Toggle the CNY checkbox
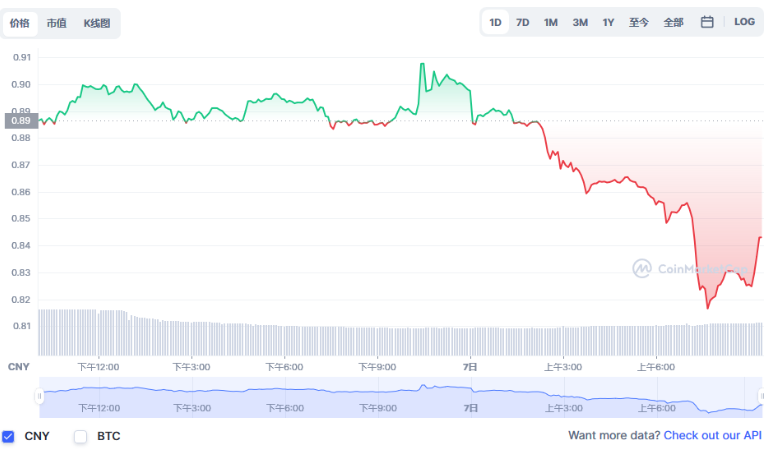777x452 pixels. (9, 436)
